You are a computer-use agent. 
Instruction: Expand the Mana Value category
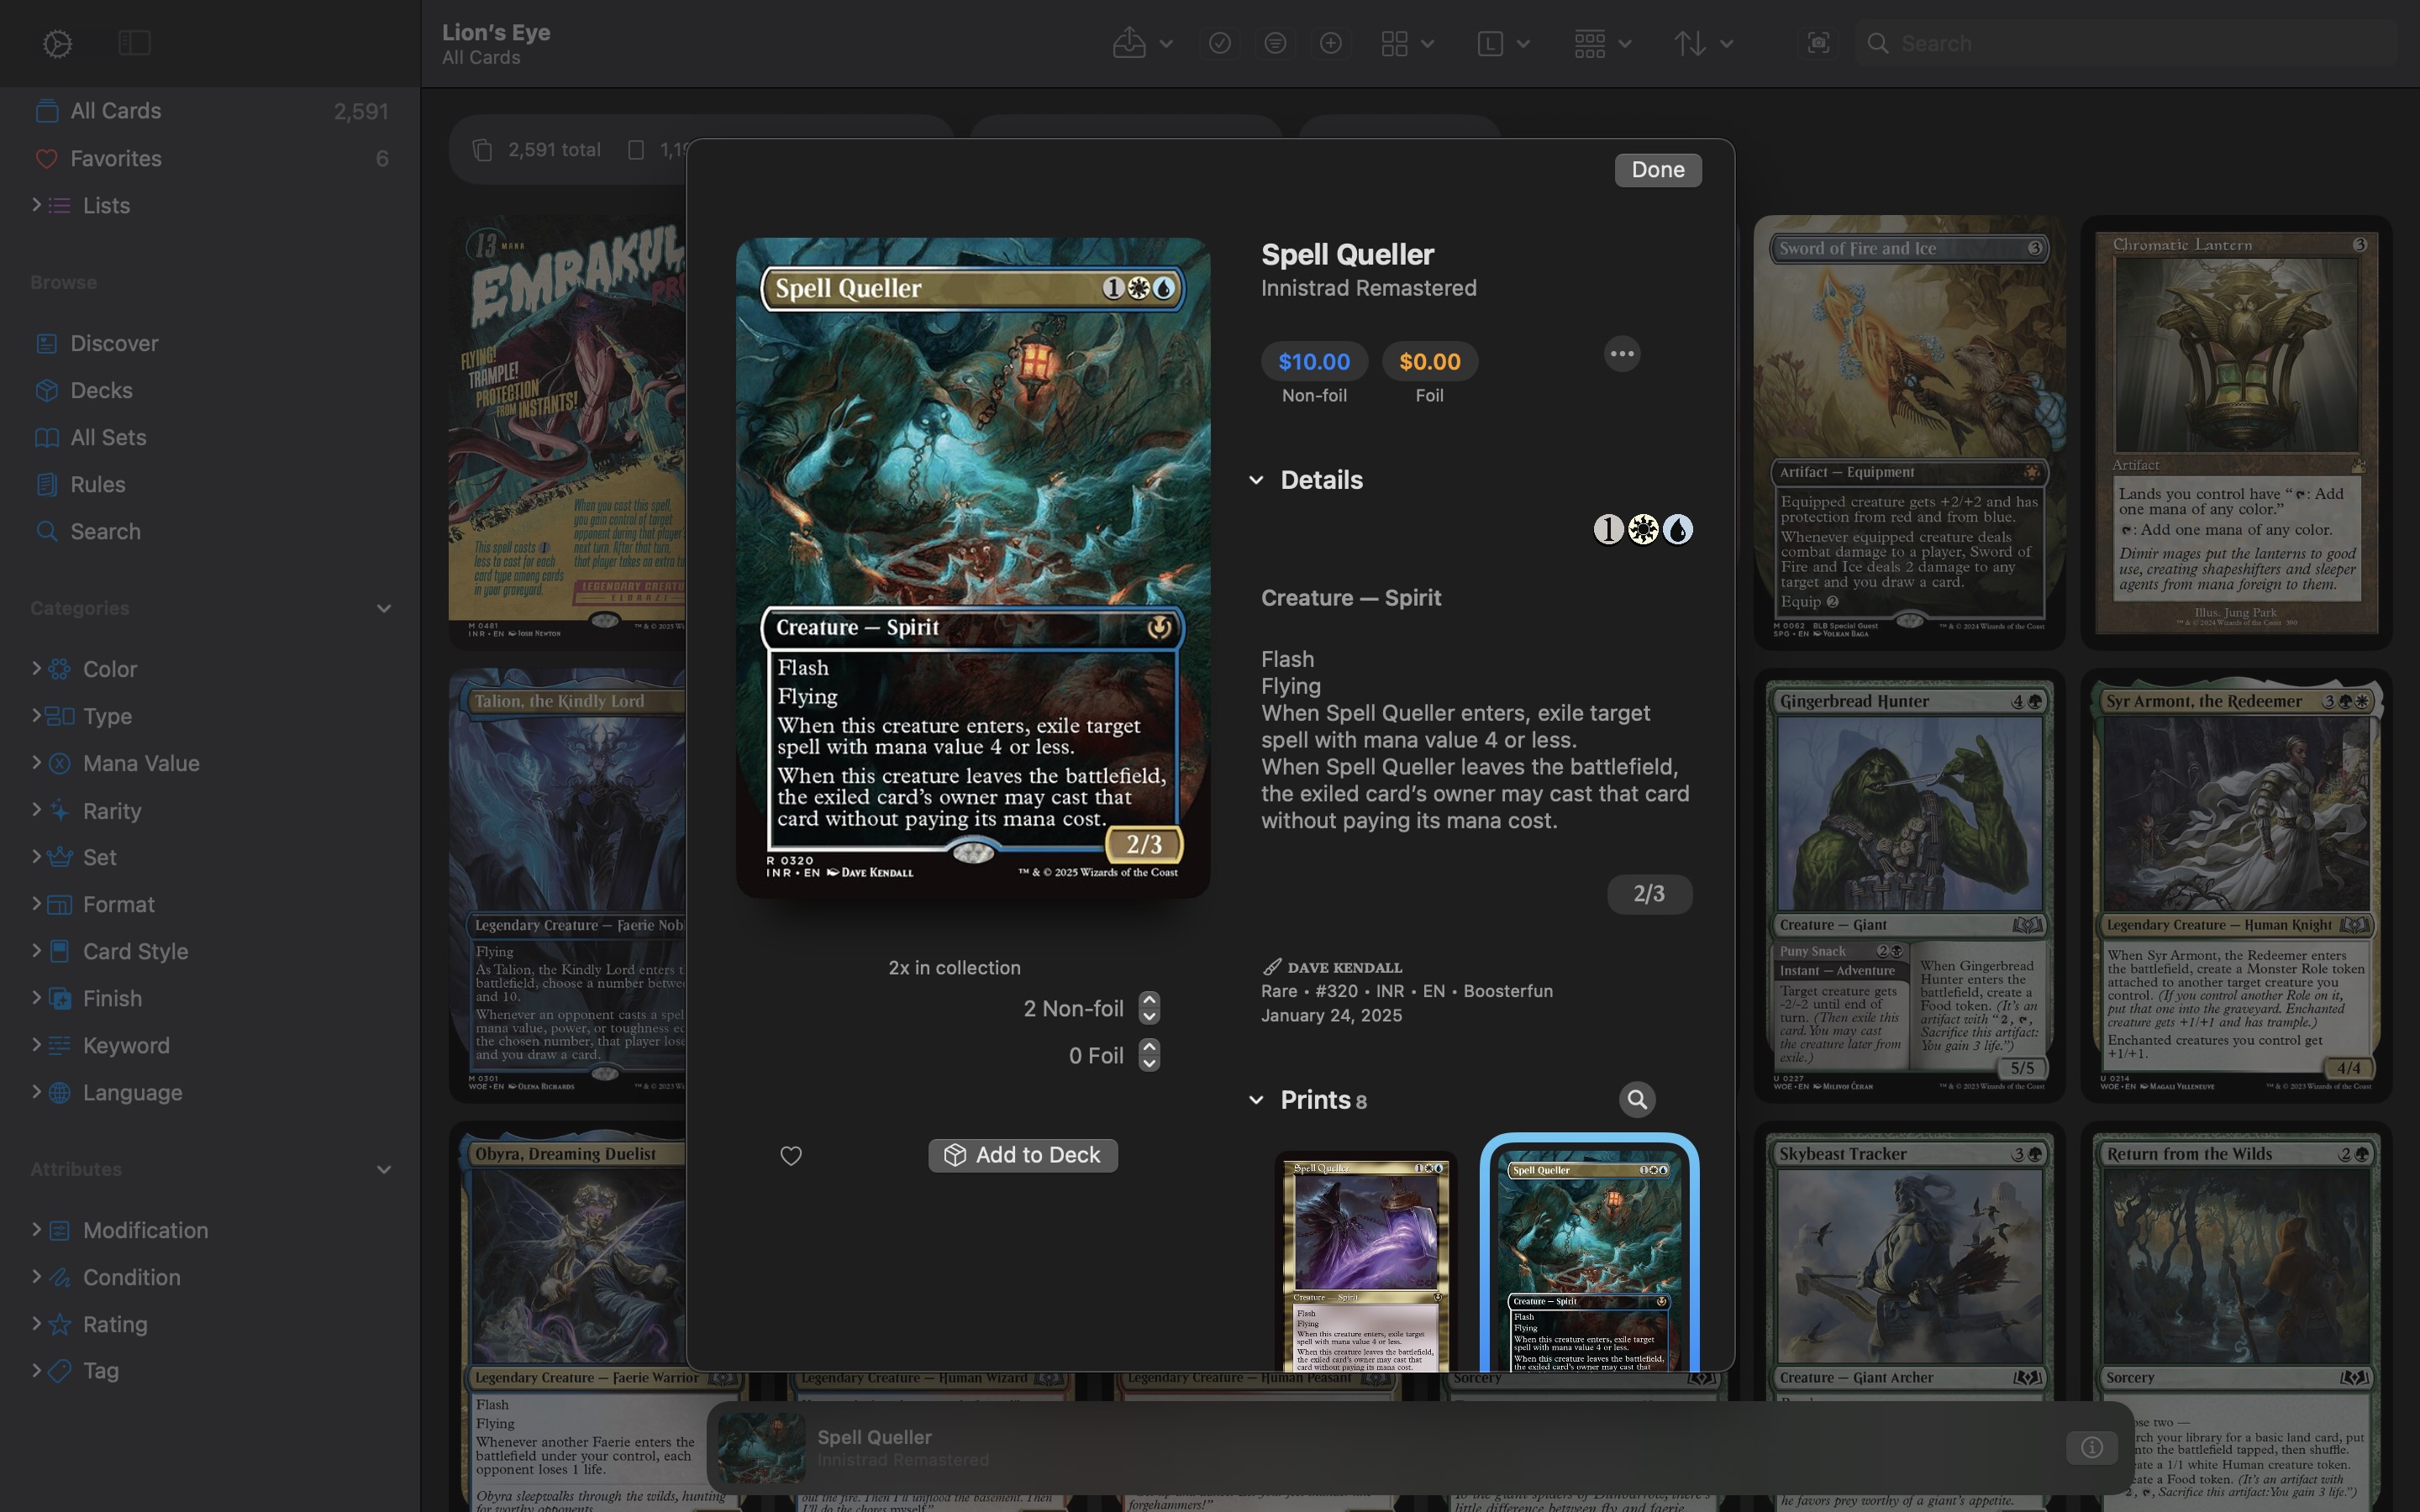(36, 762)
